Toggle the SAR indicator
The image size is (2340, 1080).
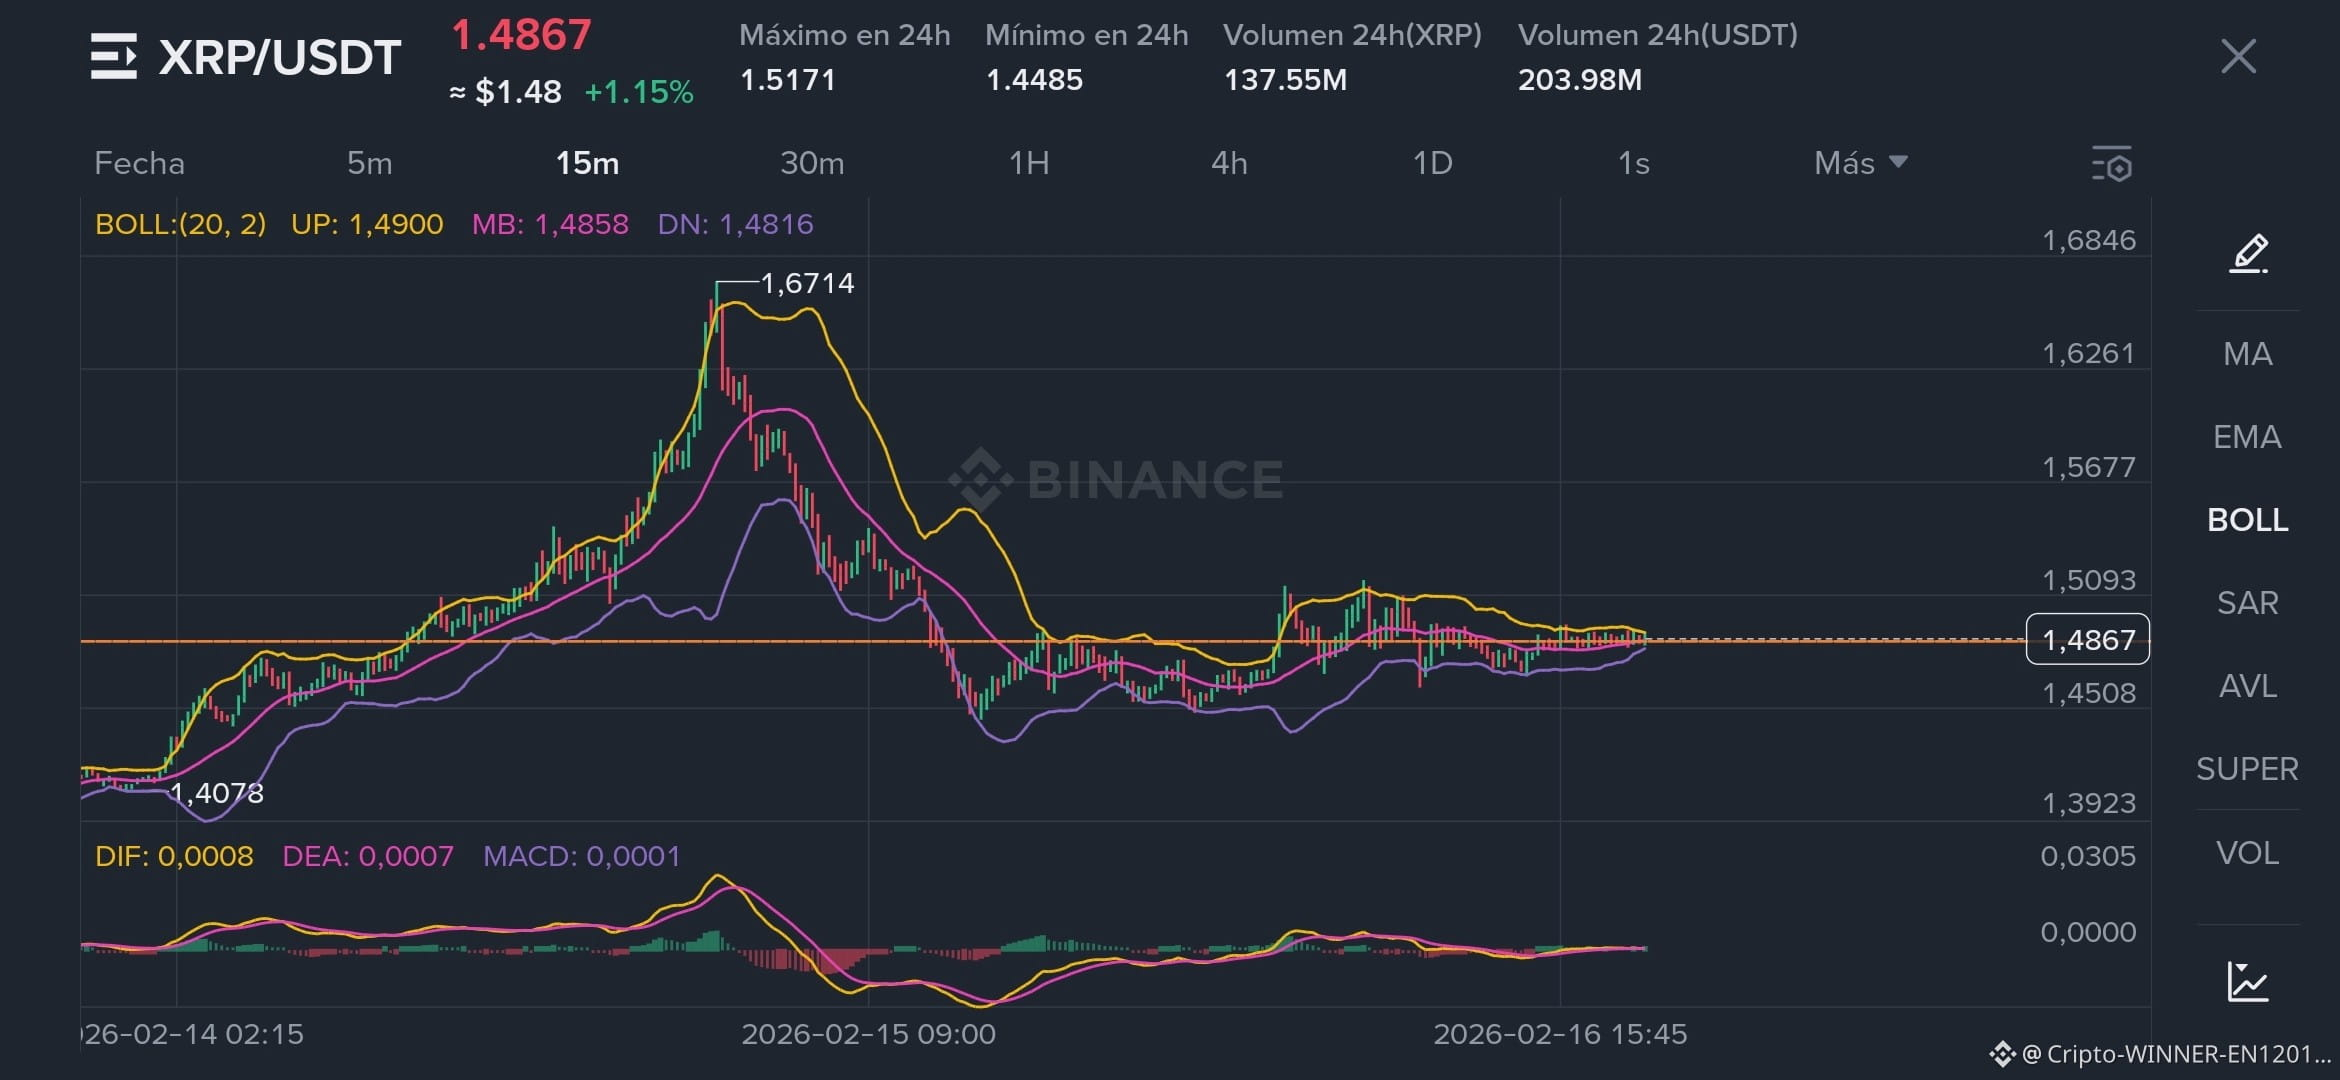pos(2247,603)
